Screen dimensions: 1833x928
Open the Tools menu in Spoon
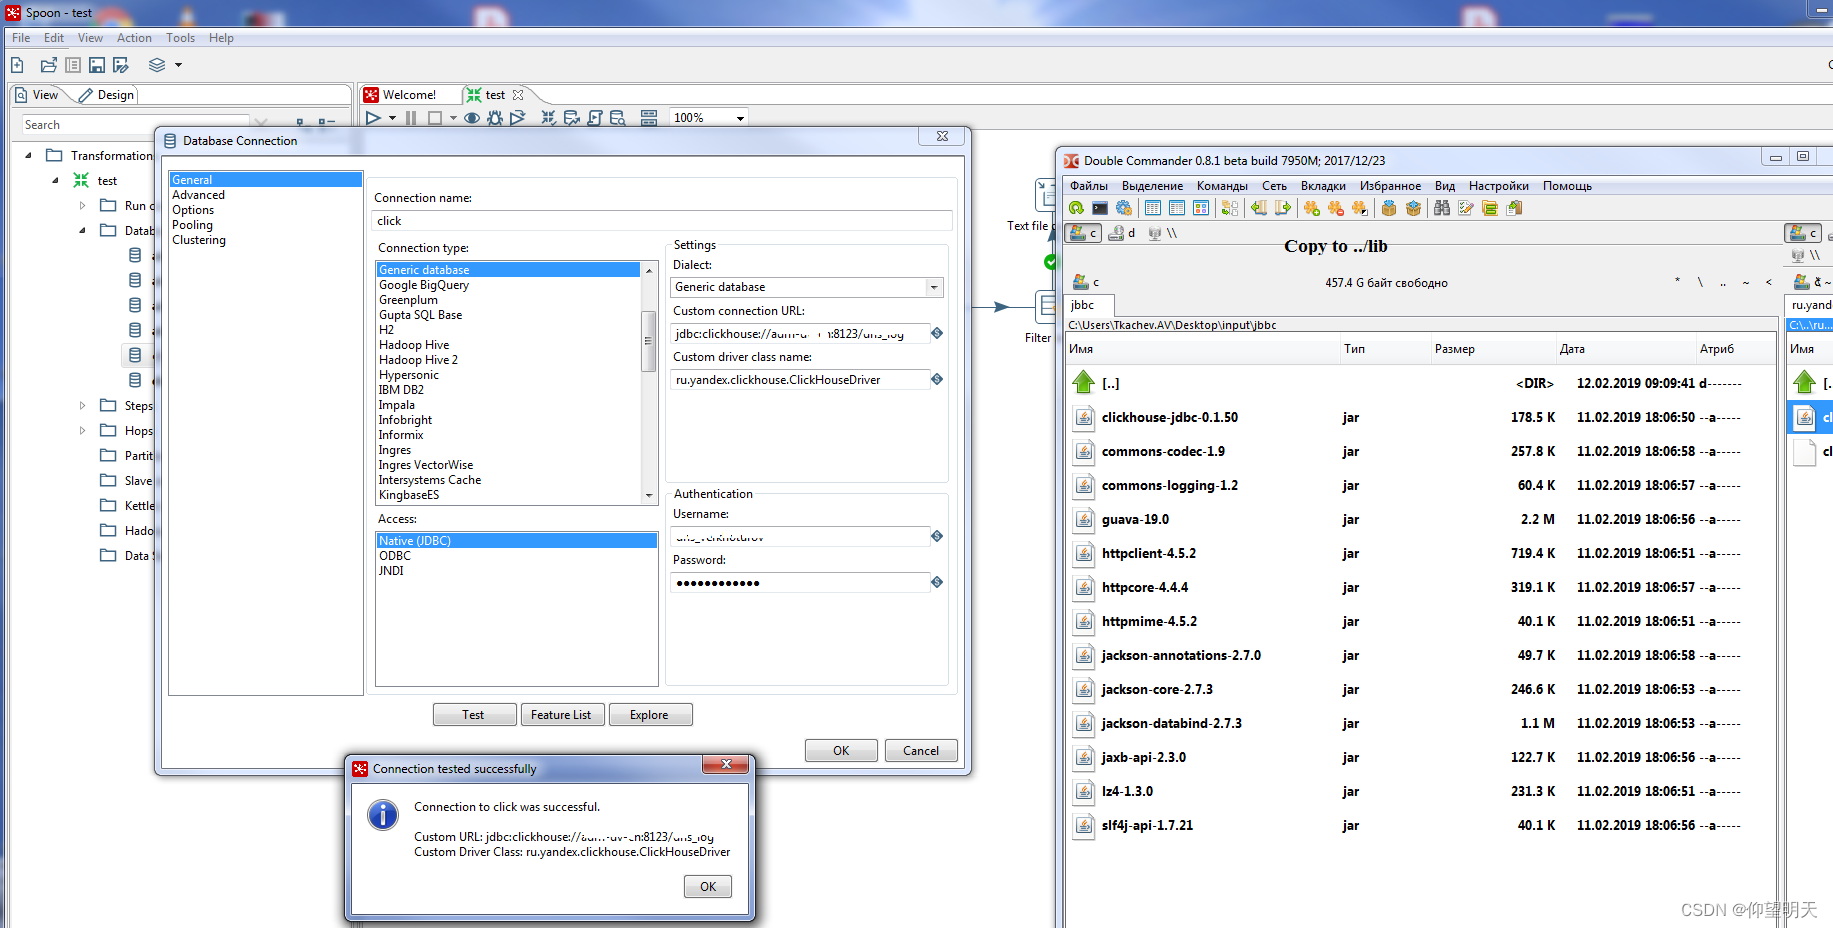[x=180, y=38]
